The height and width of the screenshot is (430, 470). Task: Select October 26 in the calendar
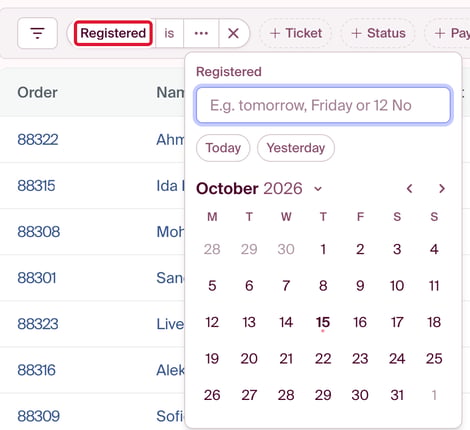click(212, 395)
